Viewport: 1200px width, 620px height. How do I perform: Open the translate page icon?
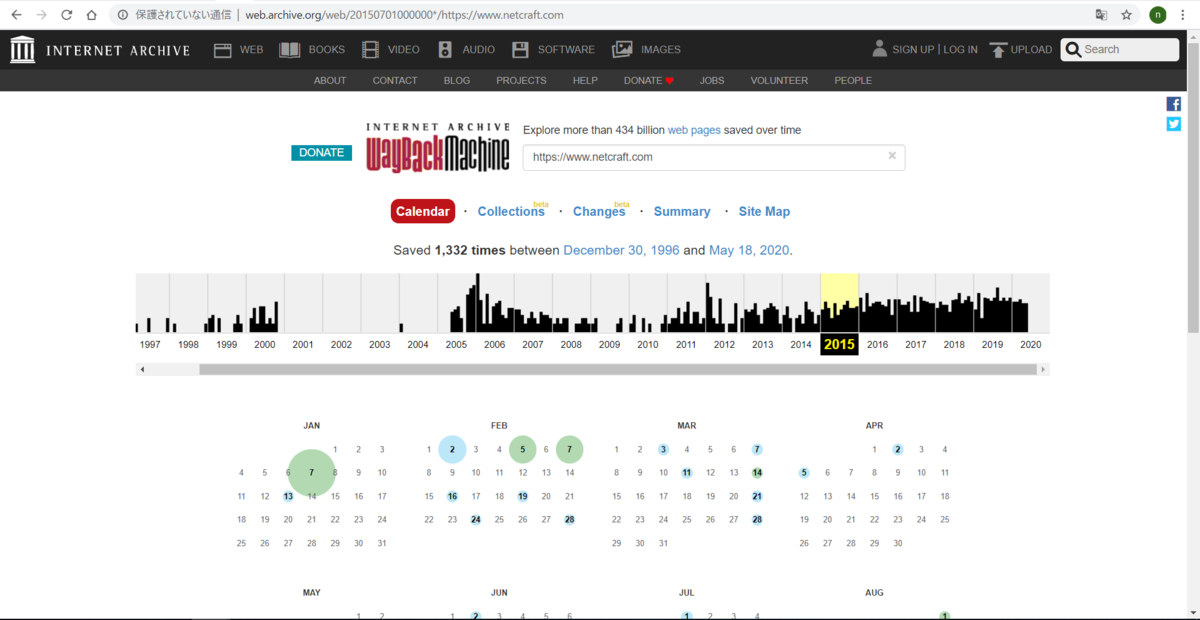[1101, 15]
